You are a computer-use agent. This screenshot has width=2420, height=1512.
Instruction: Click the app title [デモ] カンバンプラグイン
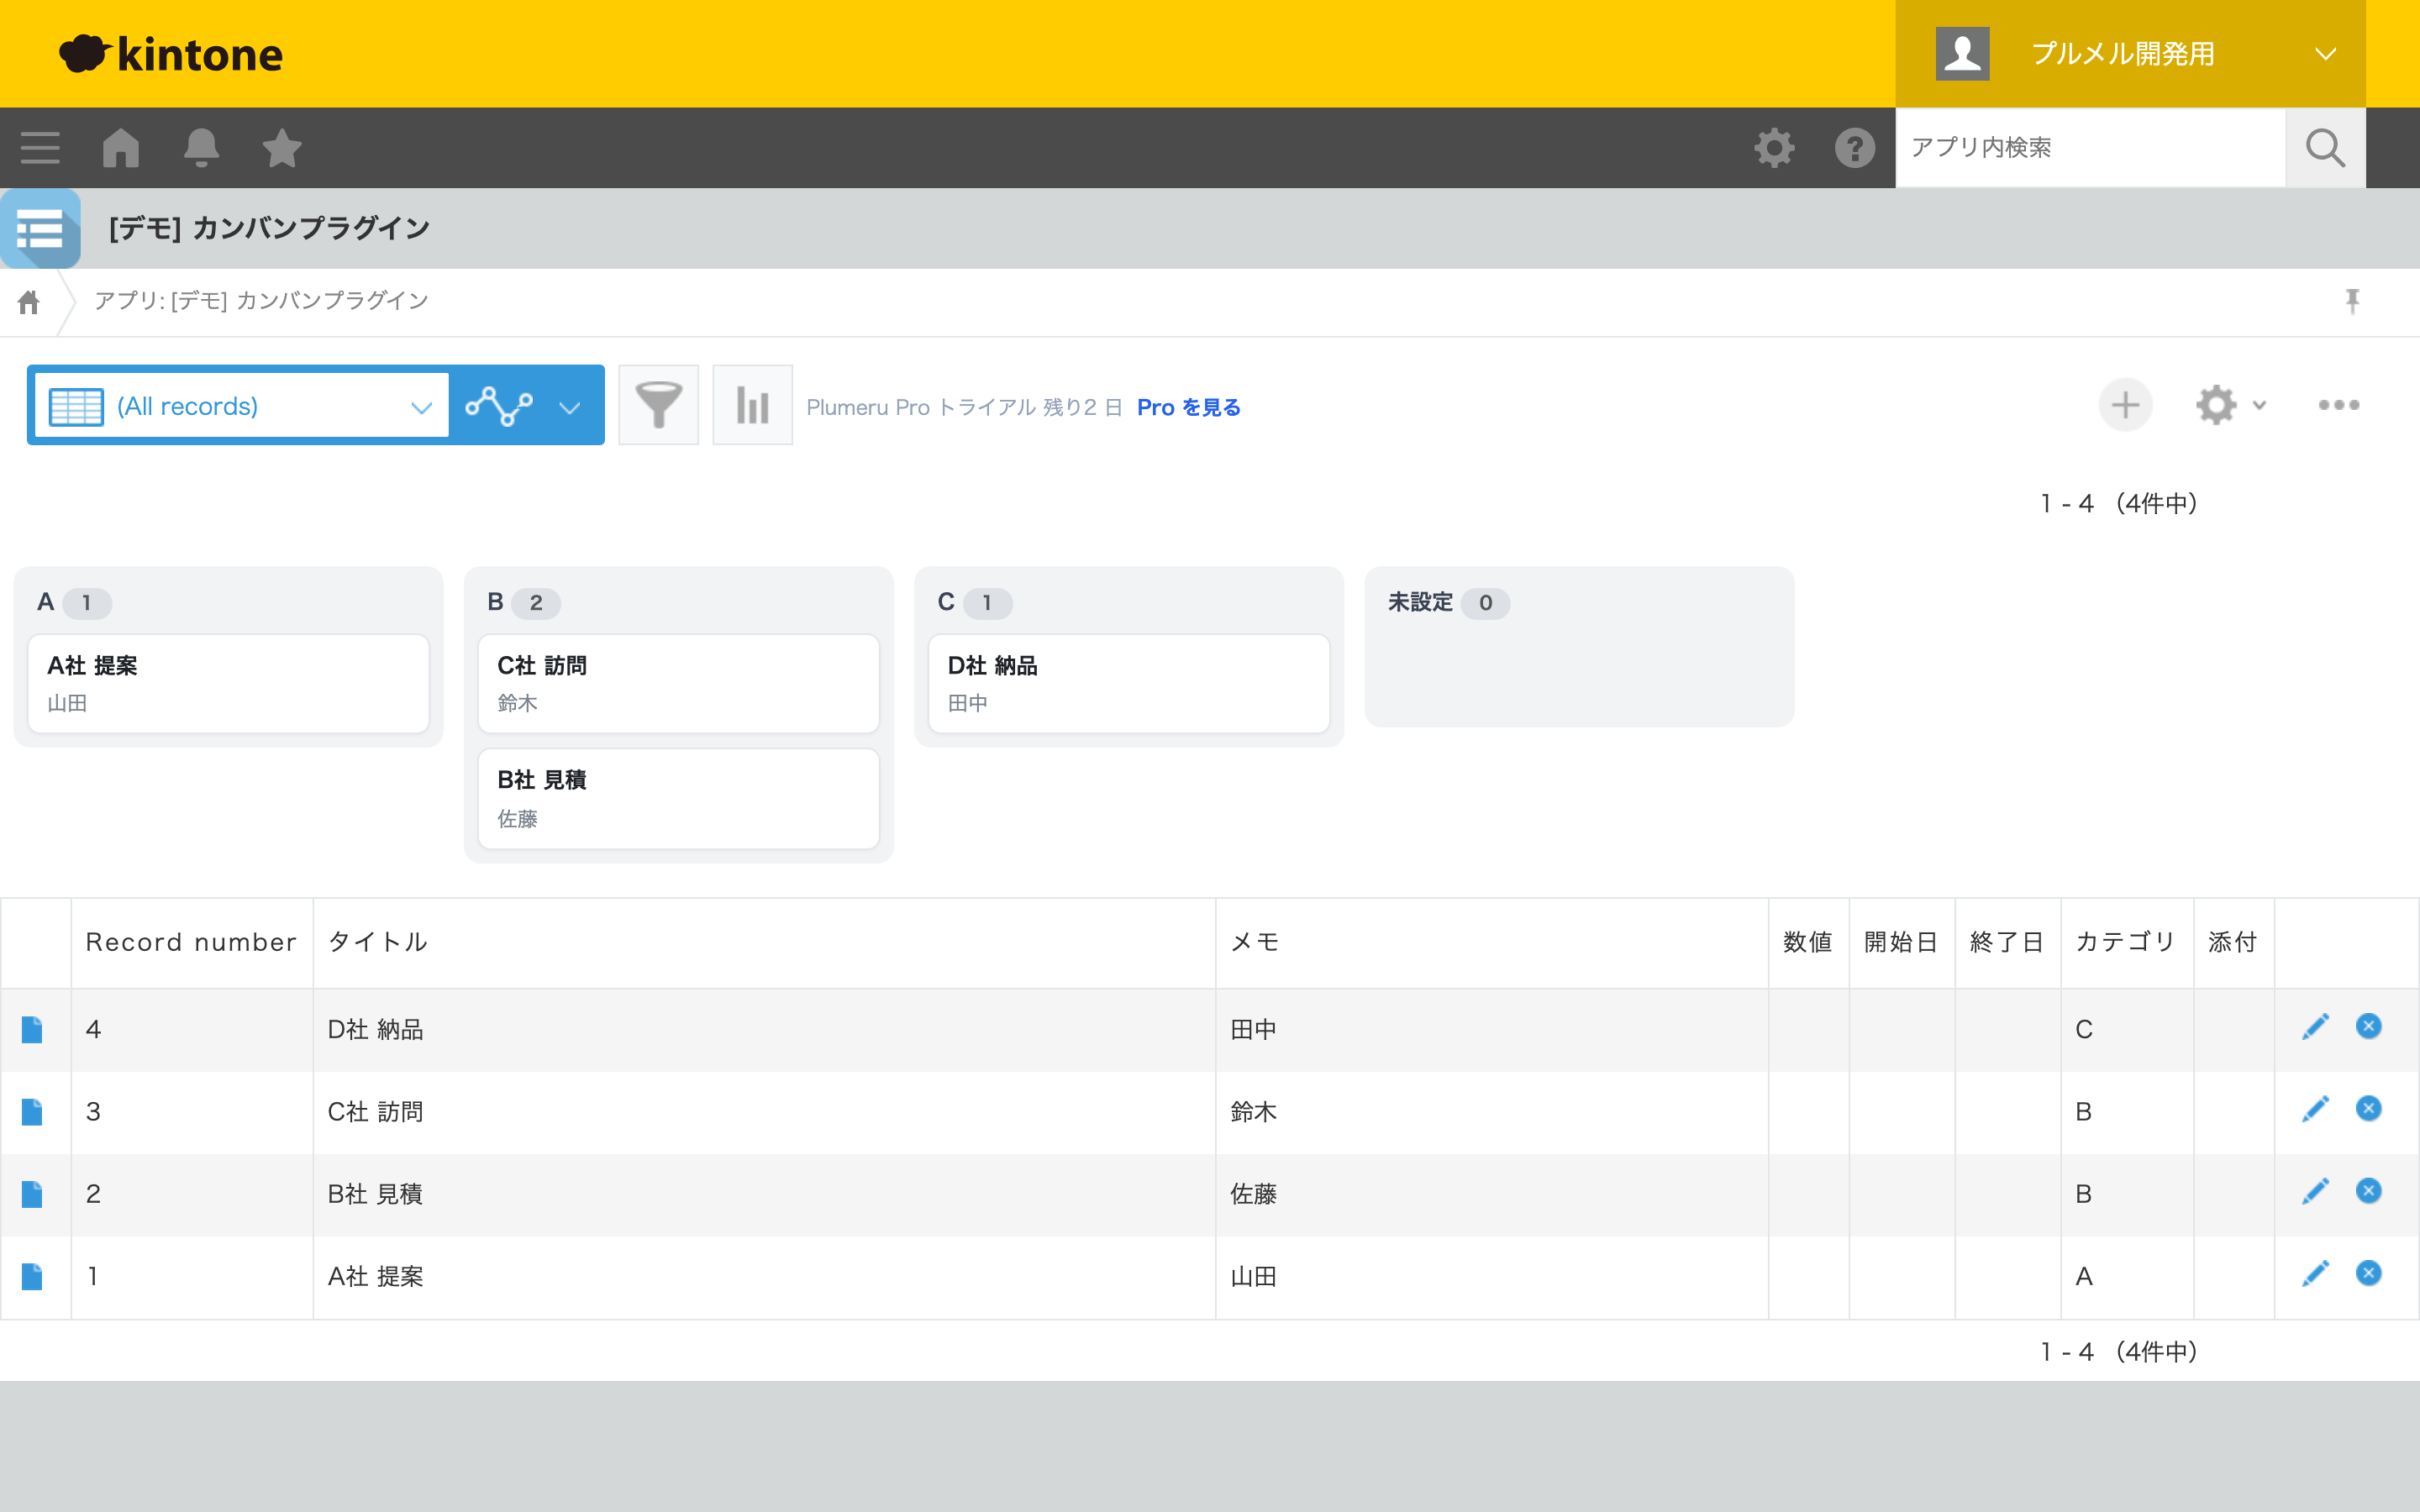pos(270,228)
